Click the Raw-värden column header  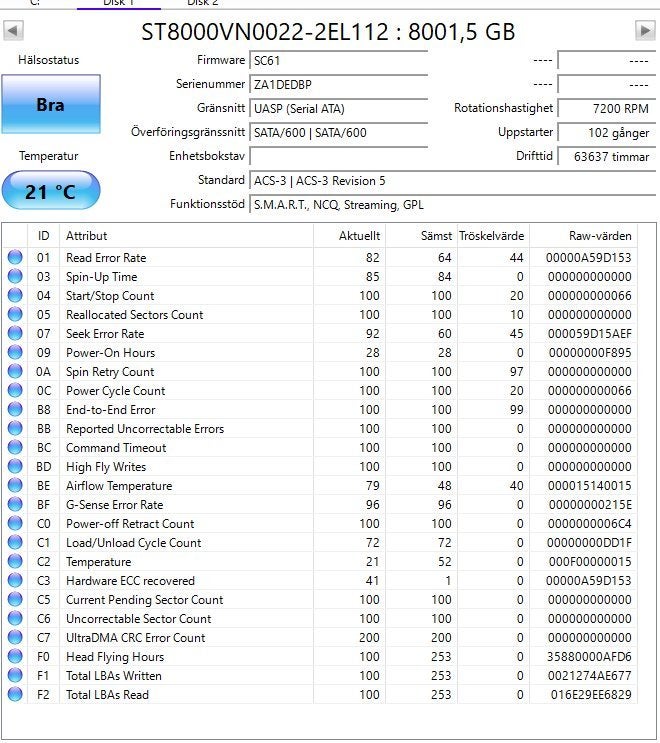[584, 236]
